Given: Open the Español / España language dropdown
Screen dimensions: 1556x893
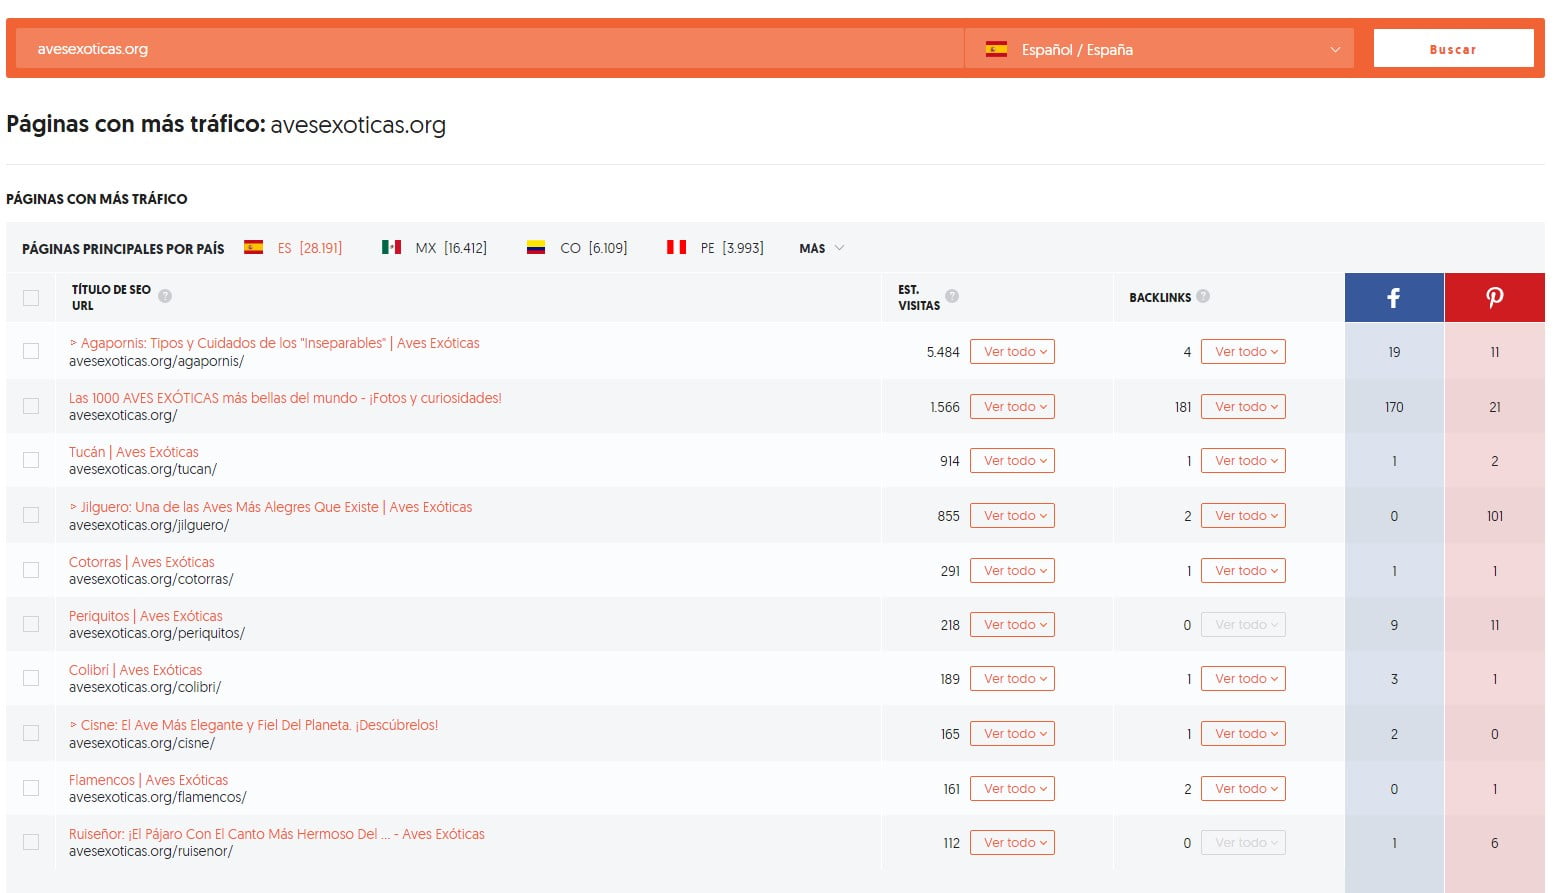Looking at the screenshot, I should coord(1160,49).
